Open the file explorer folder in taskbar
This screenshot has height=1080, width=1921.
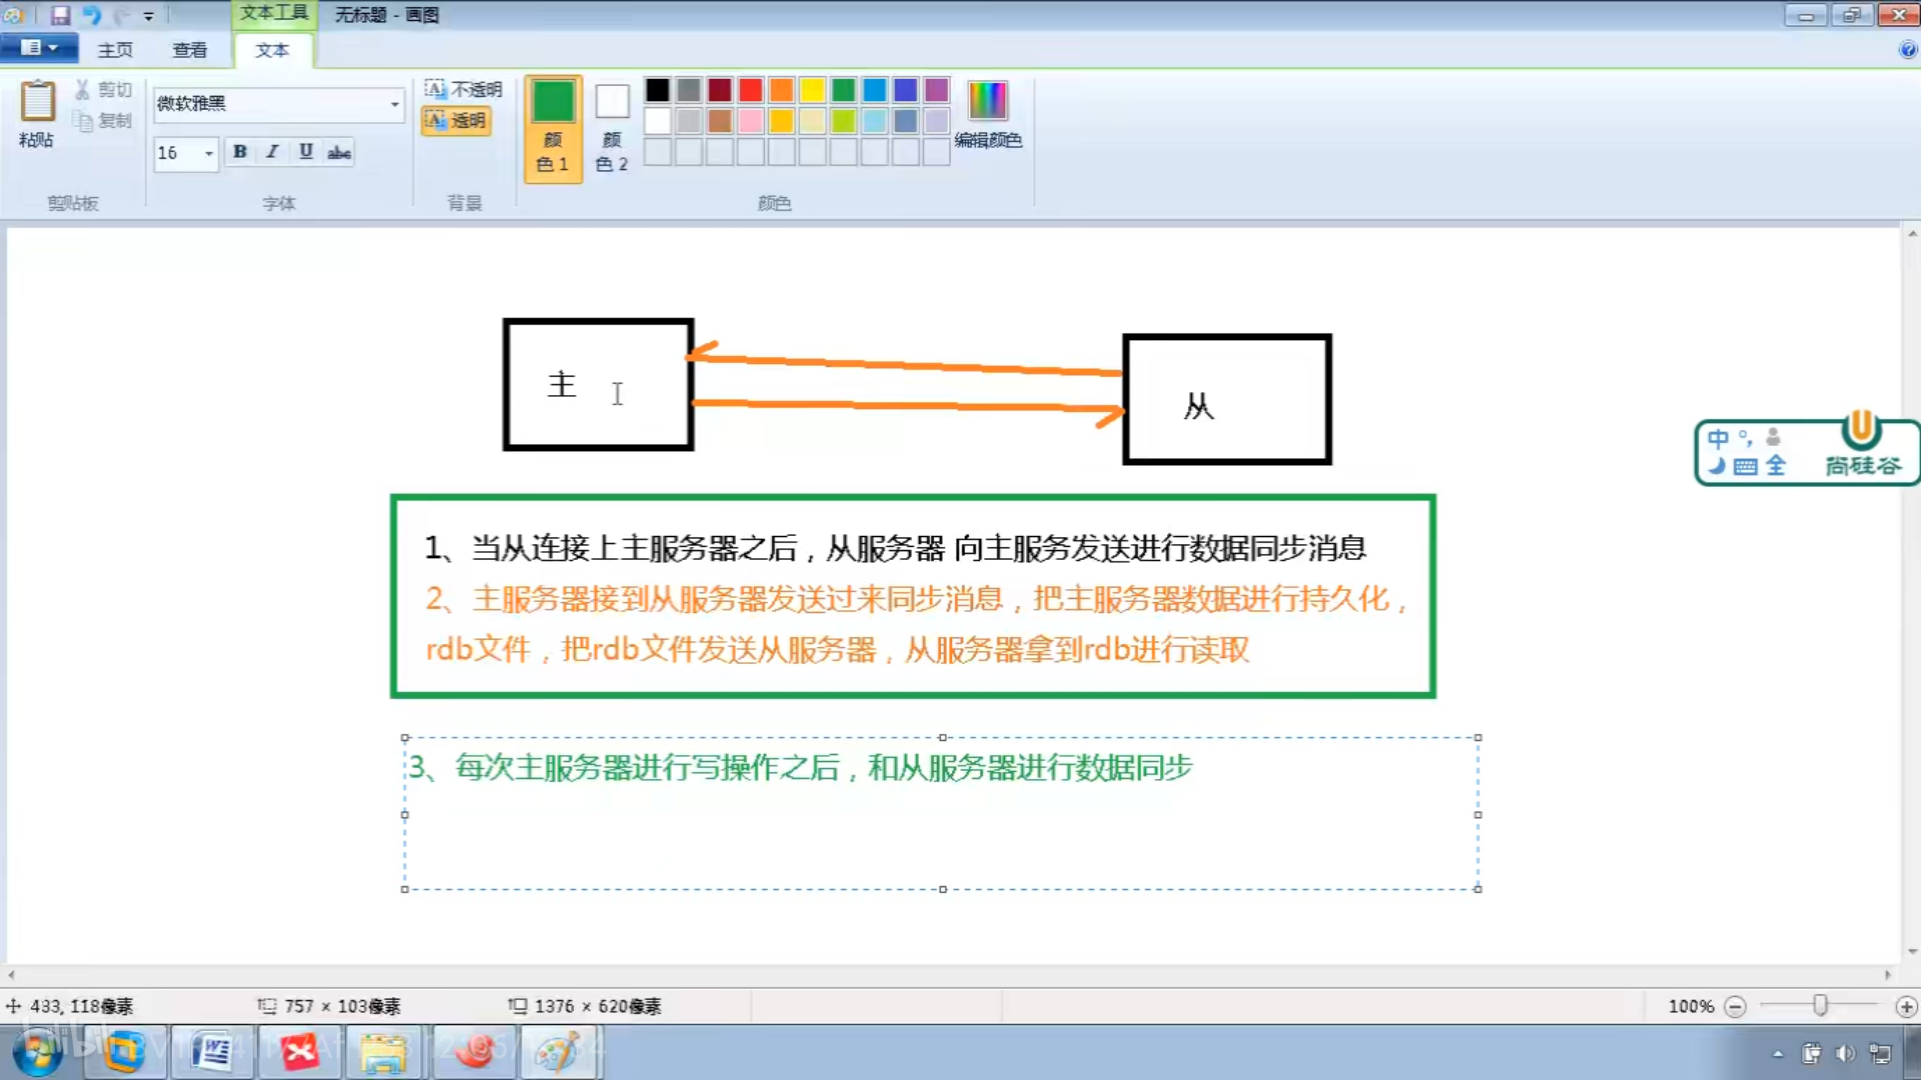[x=384, y=1052]
